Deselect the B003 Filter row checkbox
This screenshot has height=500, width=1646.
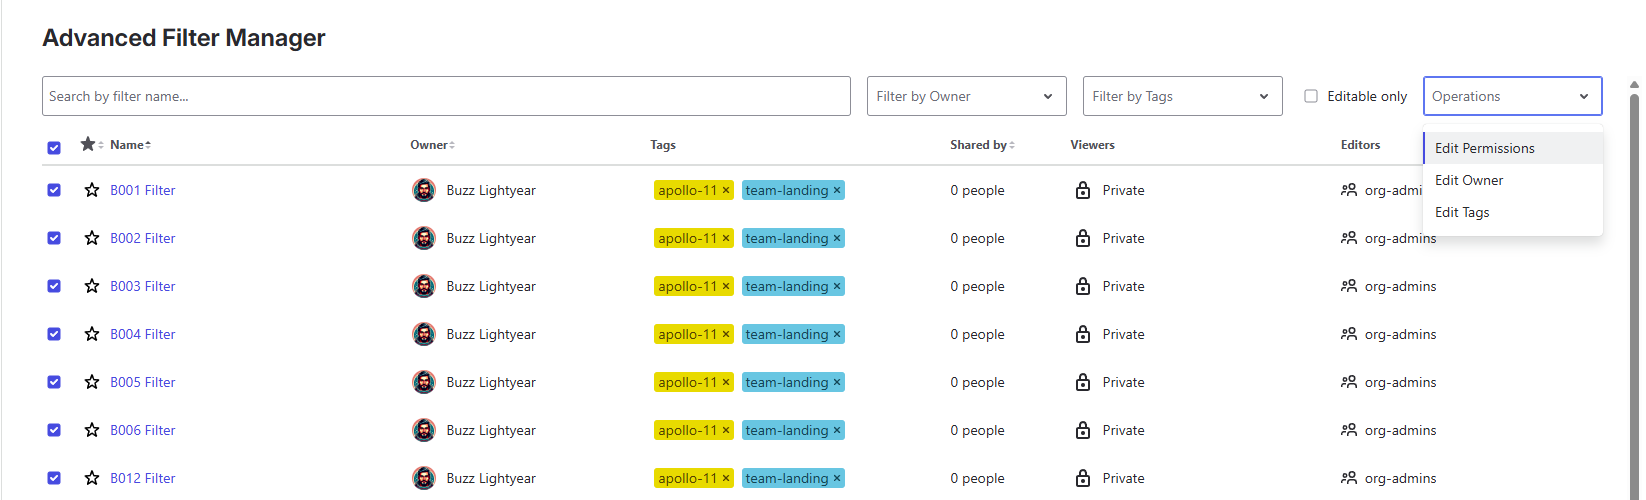click(54, 286)
